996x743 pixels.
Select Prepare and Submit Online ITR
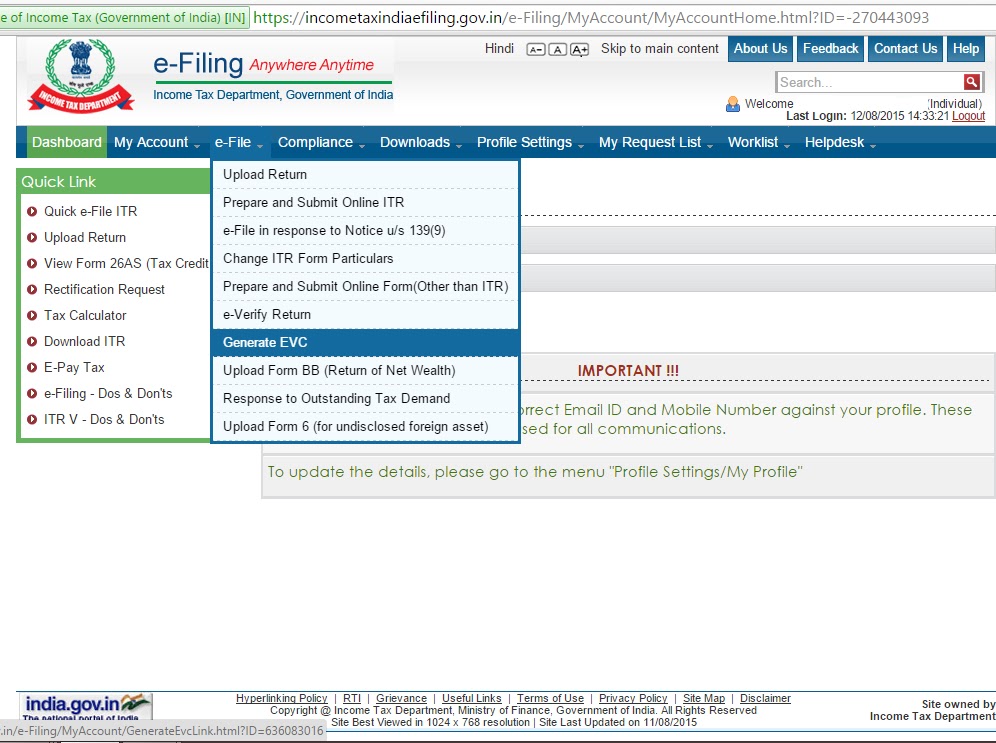pos(365,203)
